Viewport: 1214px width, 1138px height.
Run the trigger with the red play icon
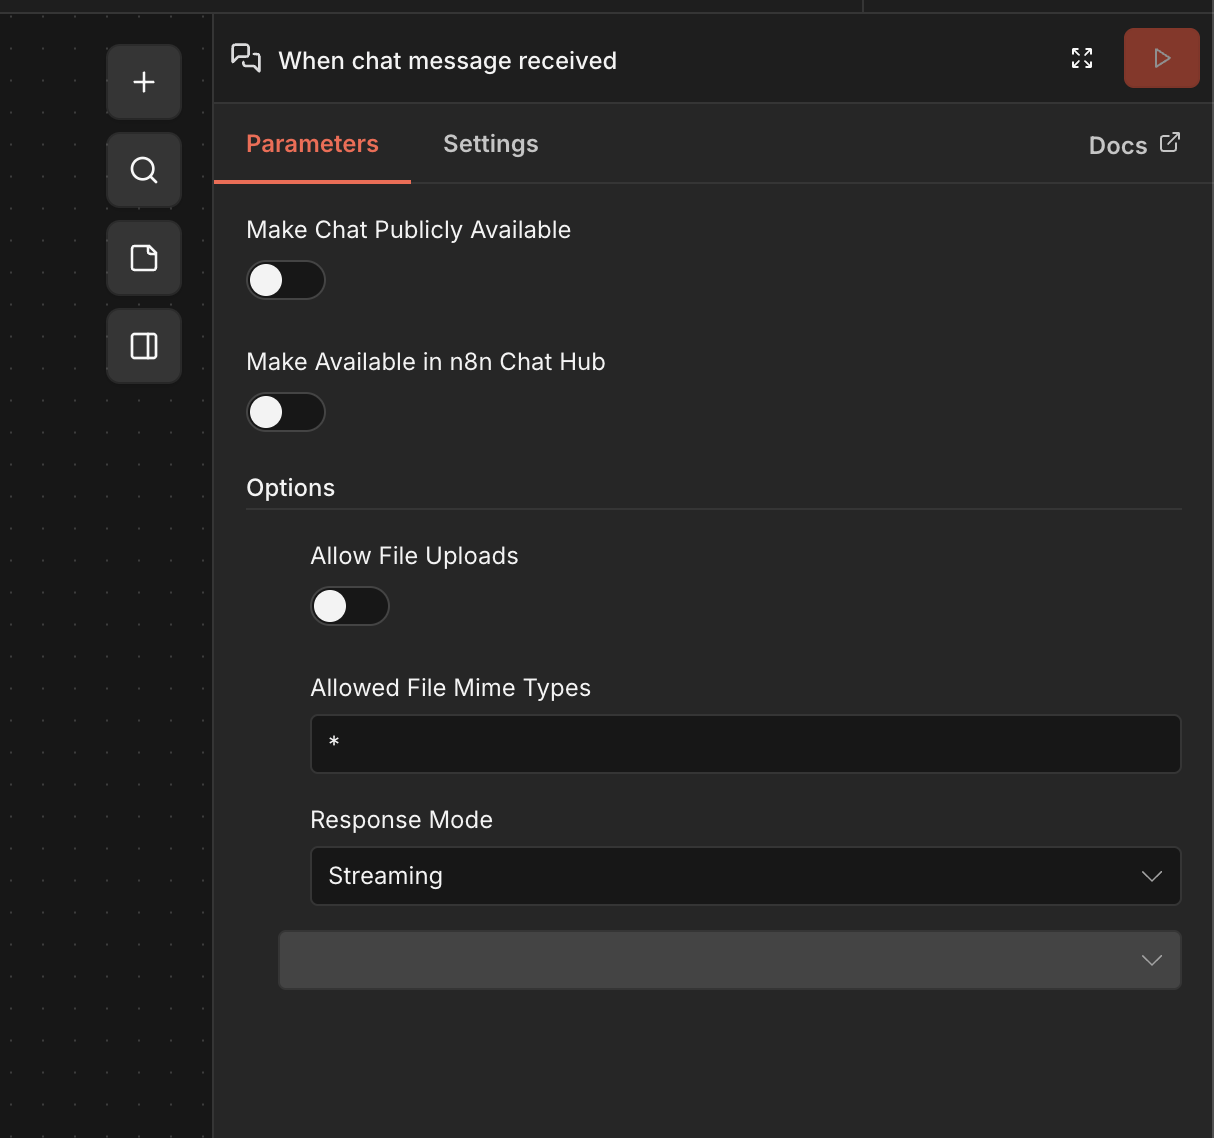[x=1161, y=58]
